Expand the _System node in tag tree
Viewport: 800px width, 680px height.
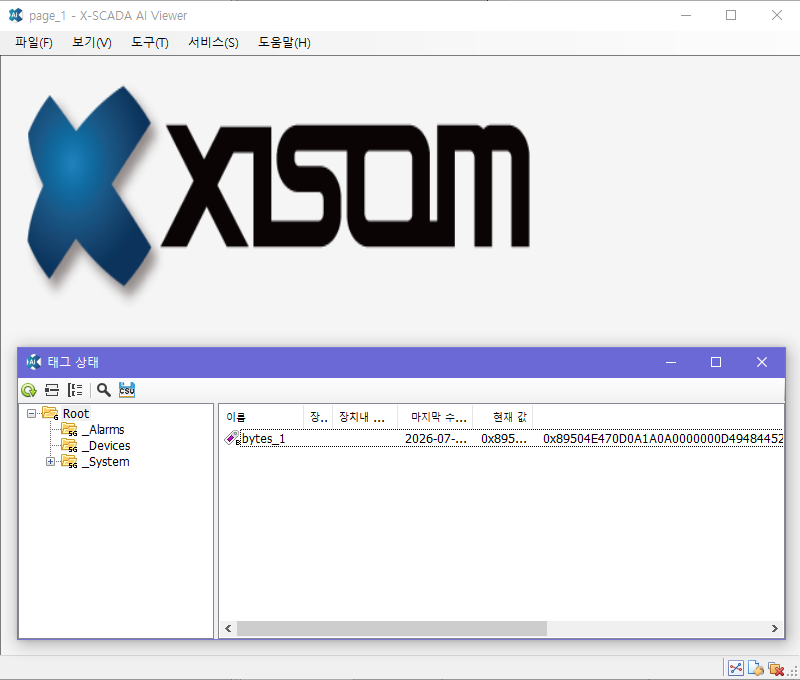[50, 462]
